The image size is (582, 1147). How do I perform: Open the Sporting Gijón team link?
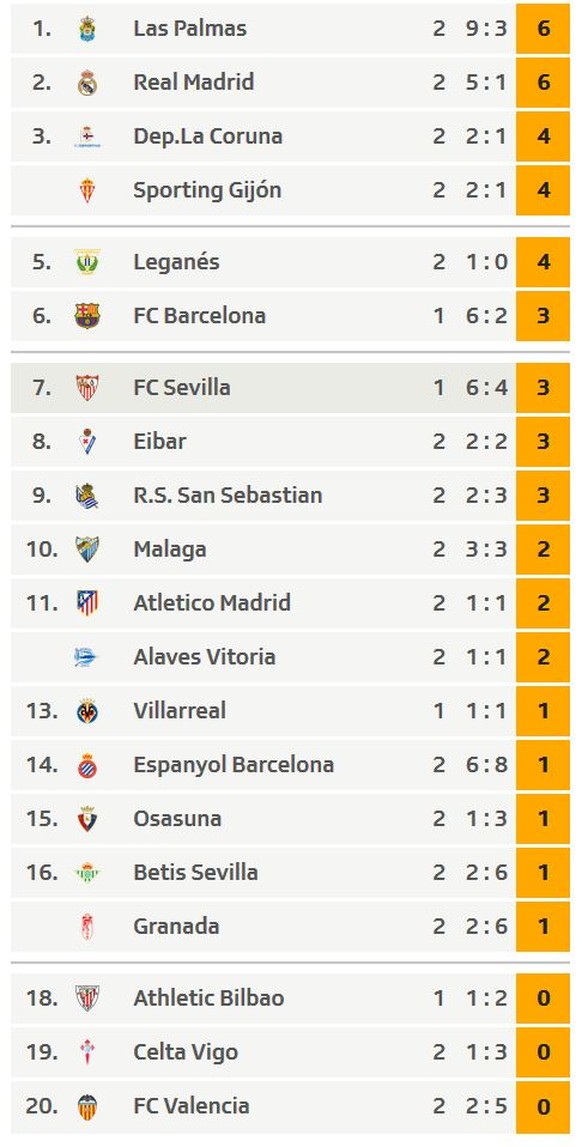pyautogui.click(x=207, y=190)
